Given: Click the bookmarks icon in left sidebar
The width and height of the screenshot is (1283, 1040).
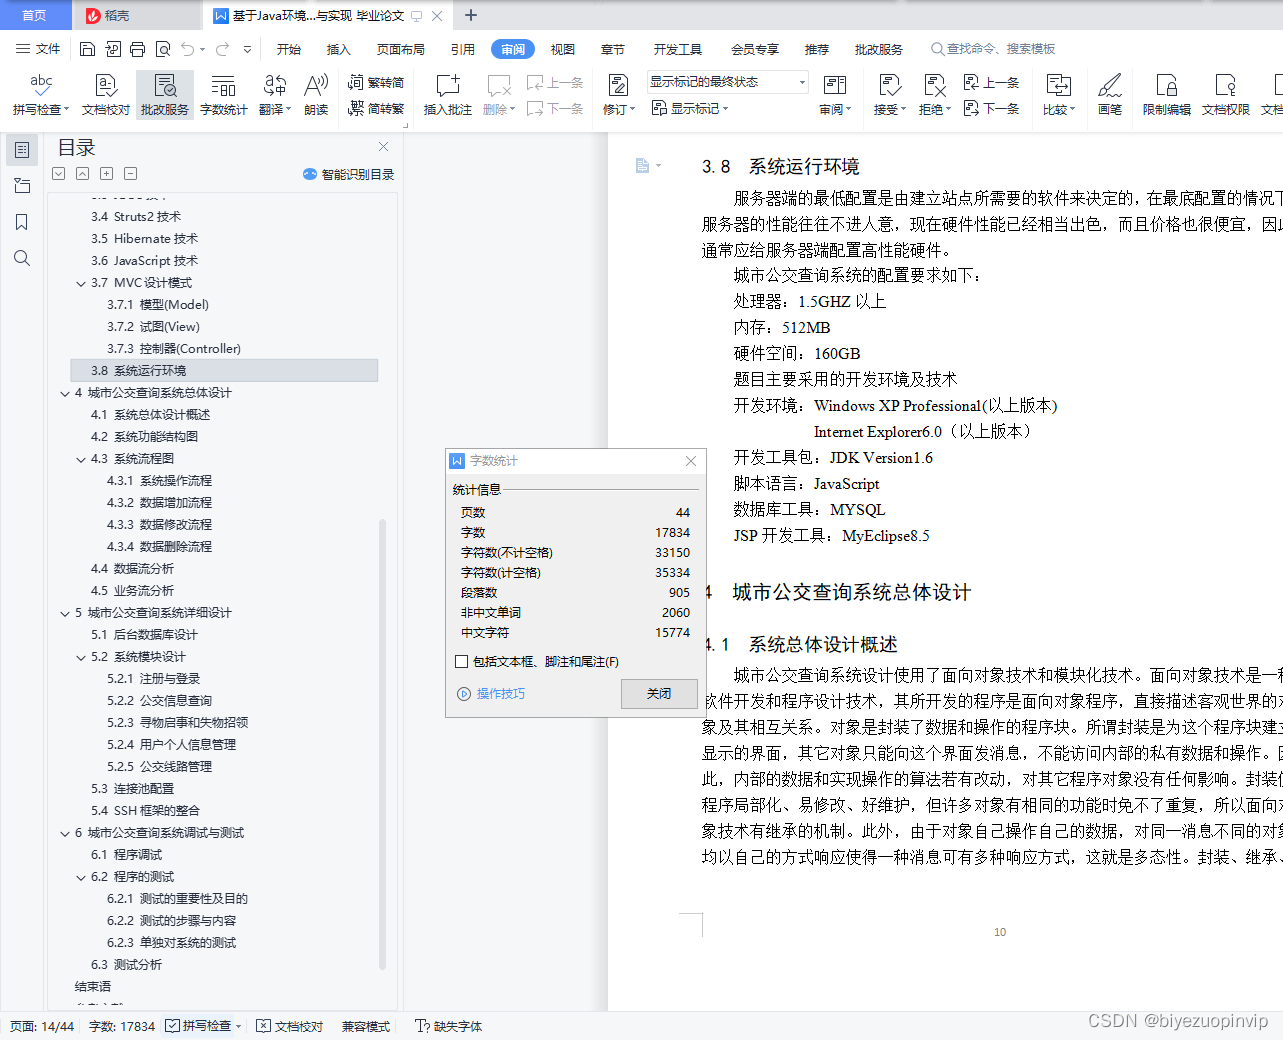Looking at the screenshot, I should tap(21, 222).
